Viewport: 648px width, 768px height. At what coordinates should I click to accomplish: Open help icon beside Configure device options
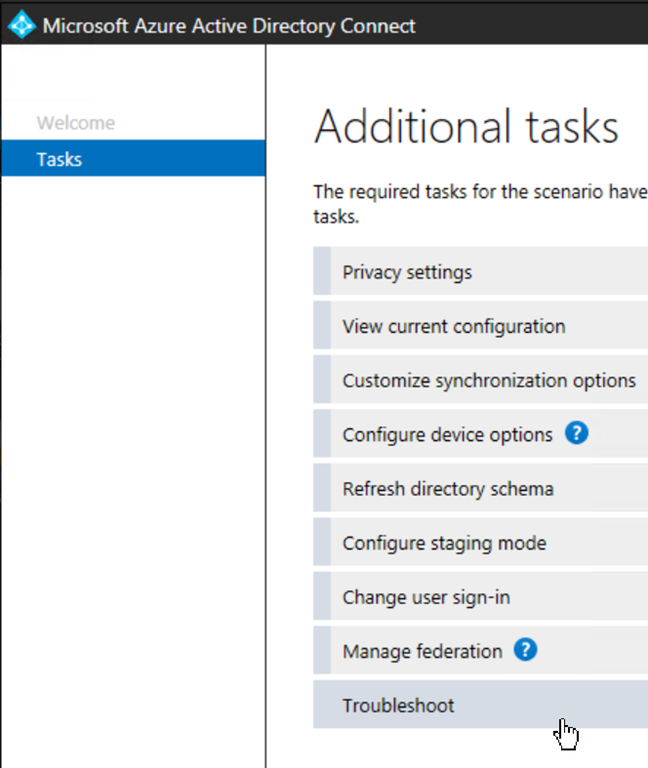pyautogui.click(x=576, y=433)
